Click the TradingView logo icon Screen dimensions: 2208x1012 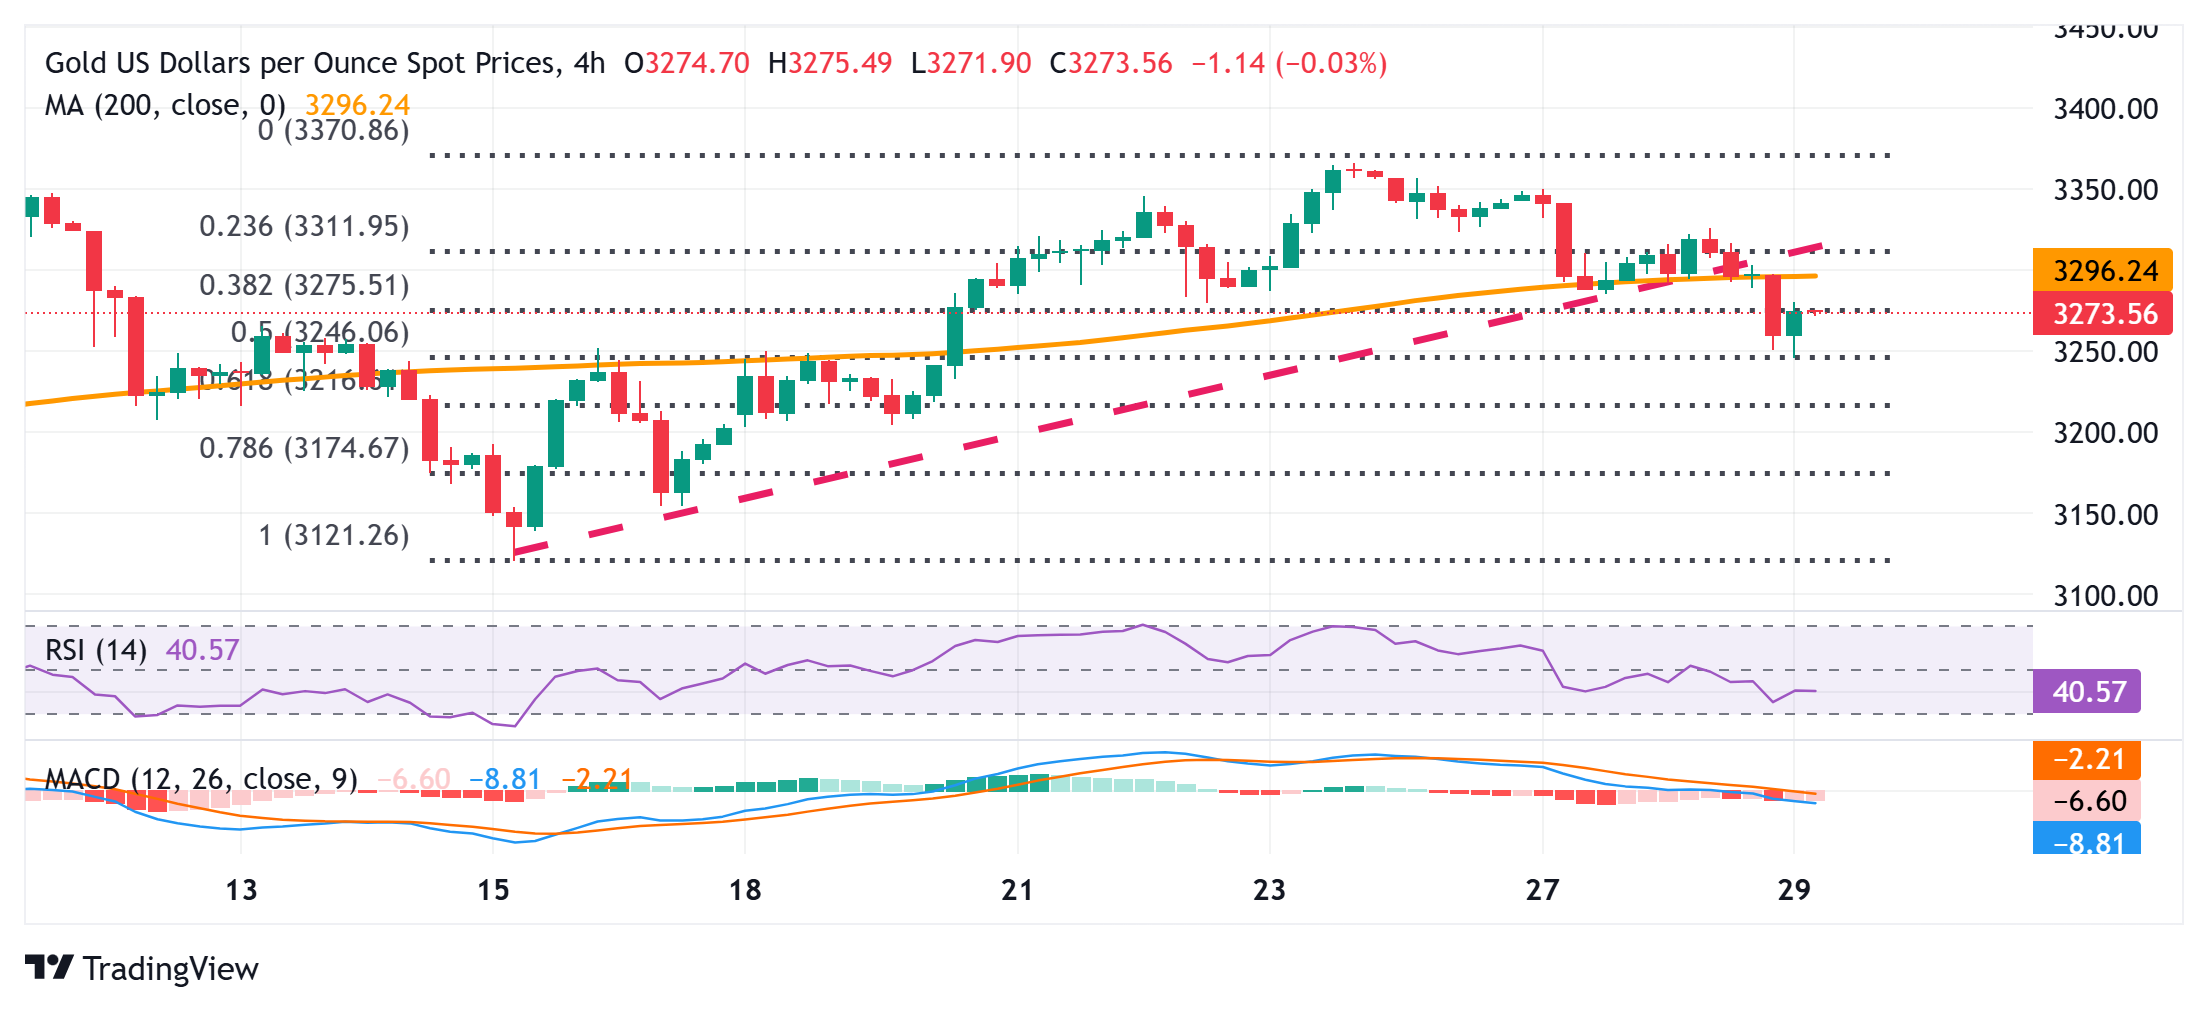pyautogui.click(x=49, y=968)
